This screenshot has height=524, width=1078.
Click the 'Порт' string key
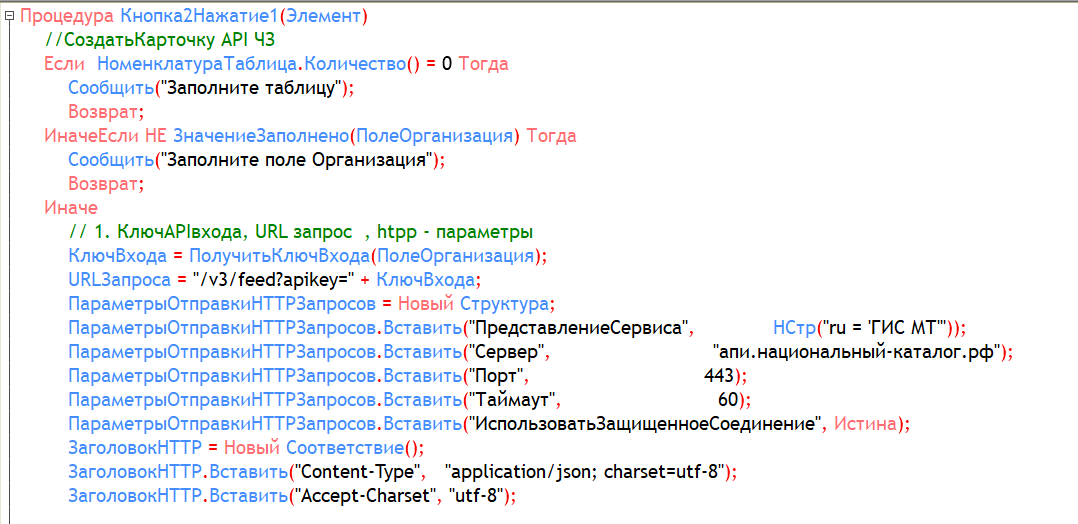496,376
